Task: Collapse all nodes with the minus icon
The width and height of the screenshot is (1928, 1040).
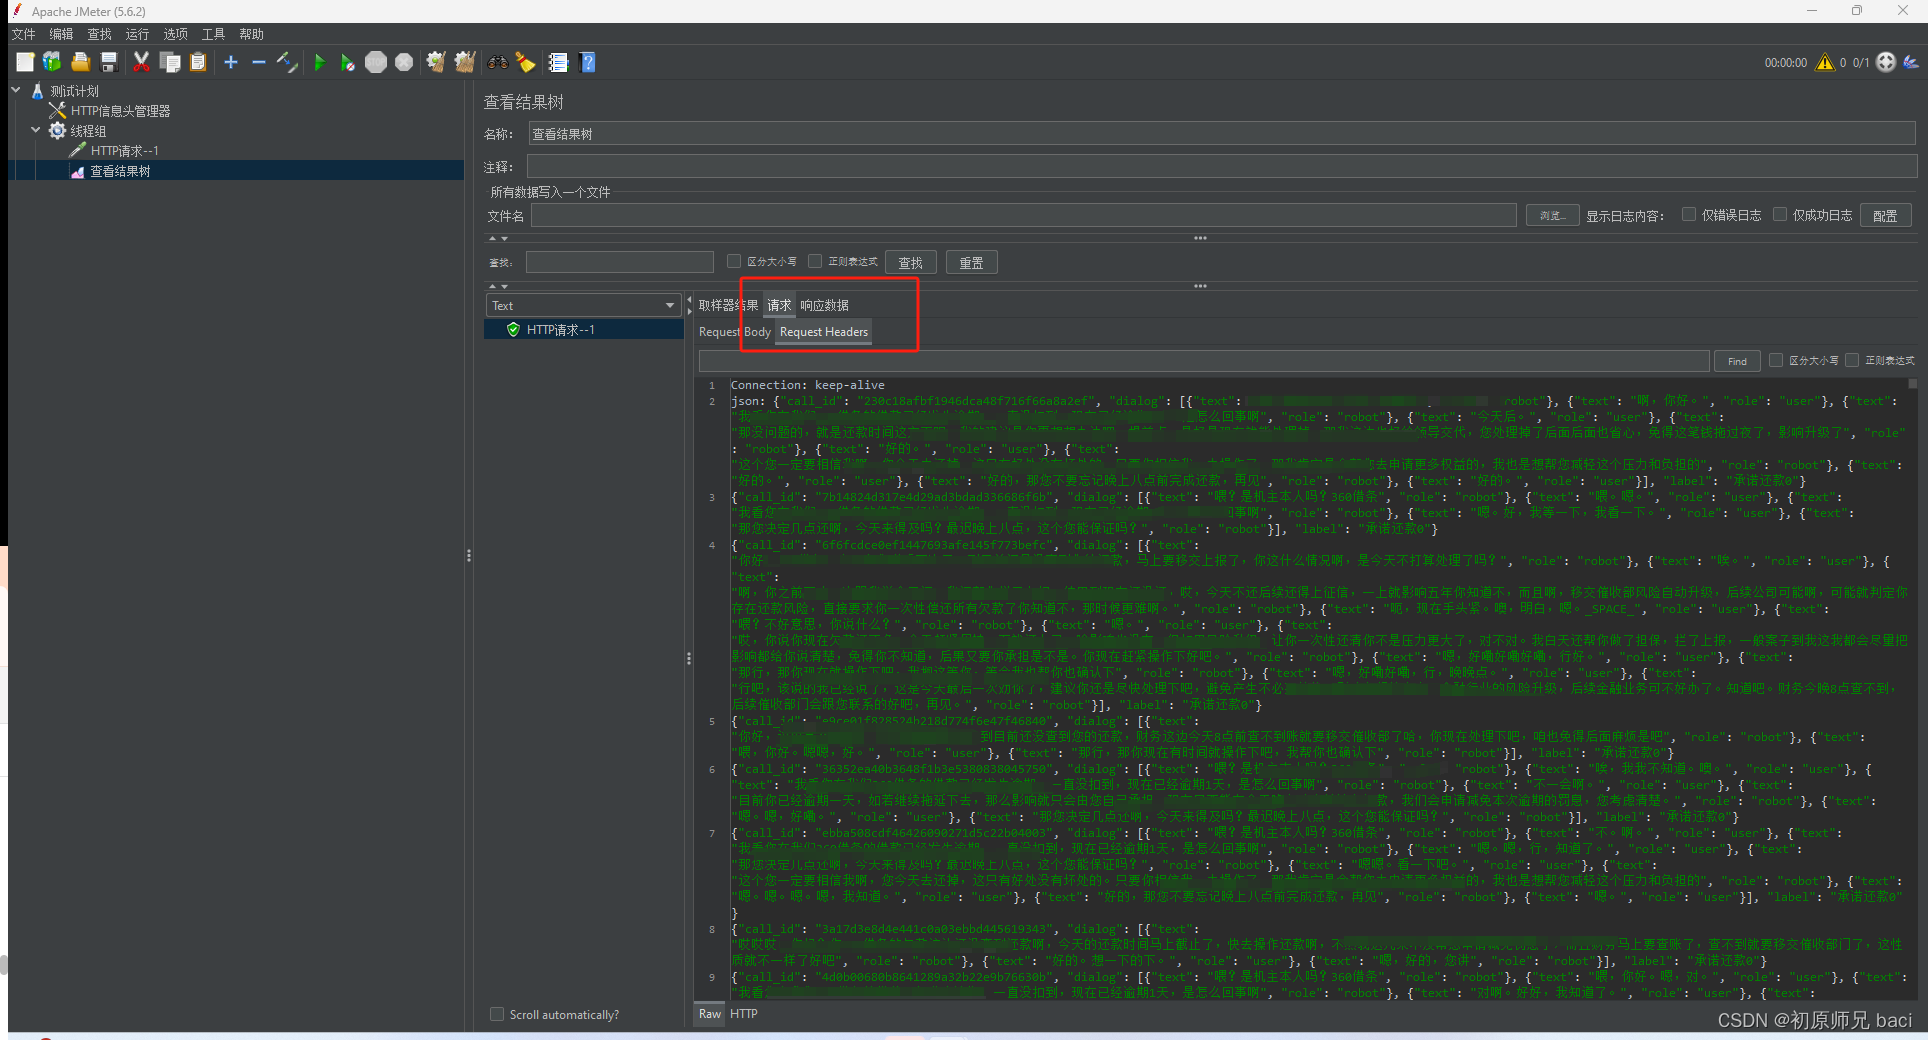Action: coord(259,62)
